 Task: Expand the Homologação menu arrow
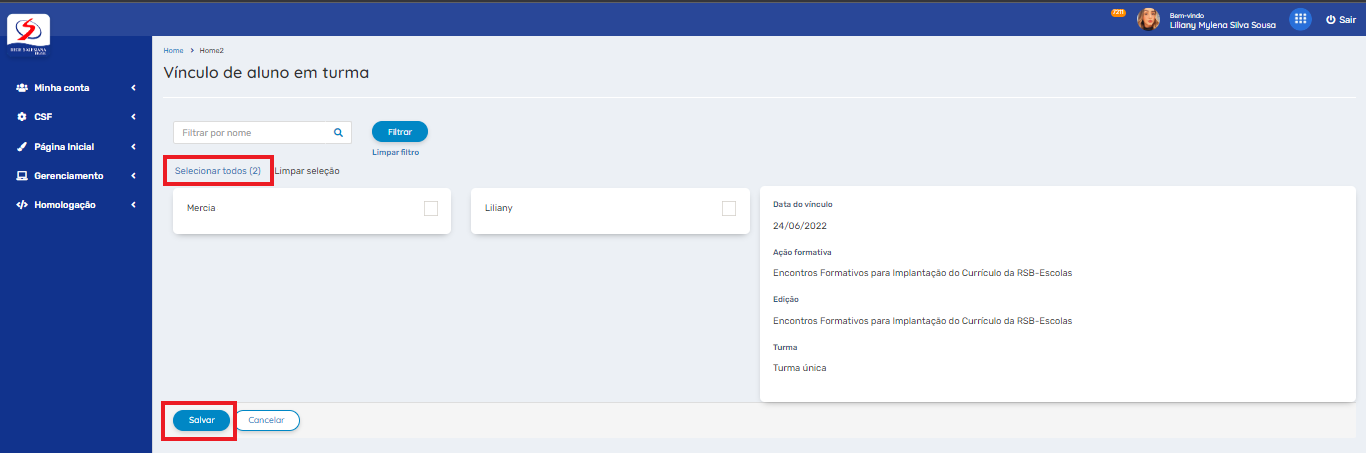click(x=133, y=205)
